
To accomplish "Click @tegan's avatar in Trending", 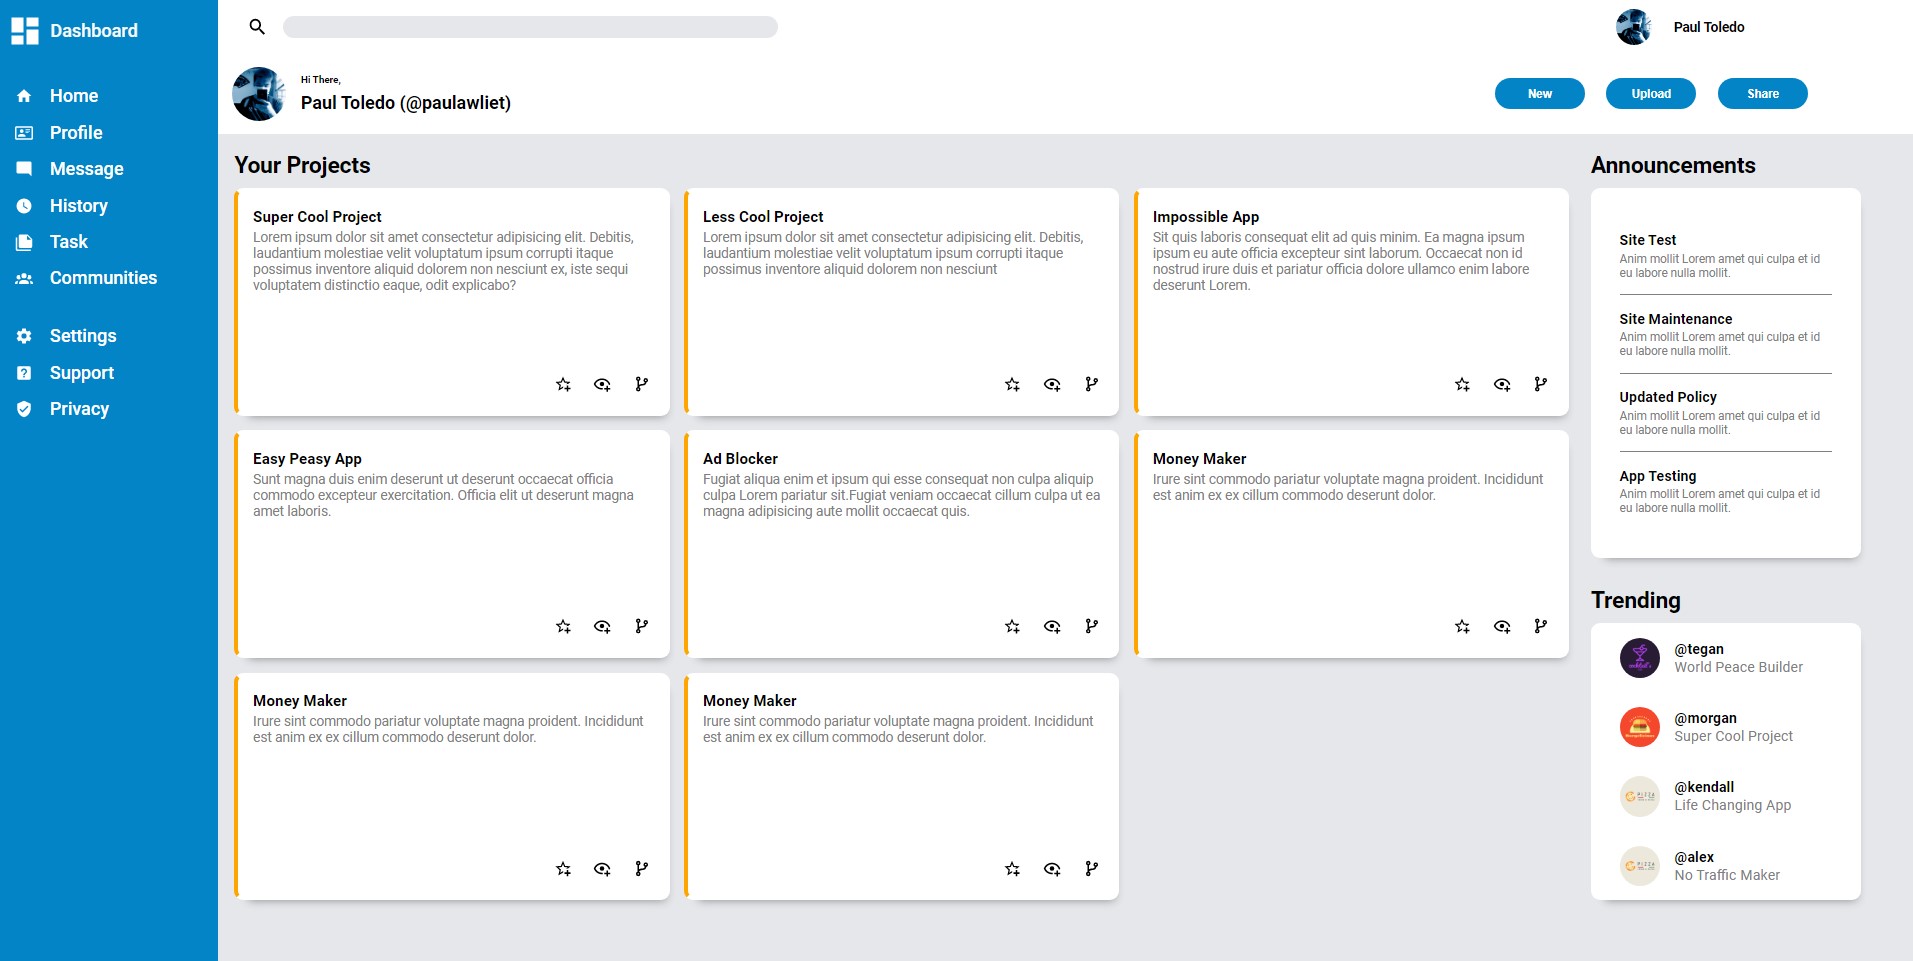I will click(x=1639, y=657).
